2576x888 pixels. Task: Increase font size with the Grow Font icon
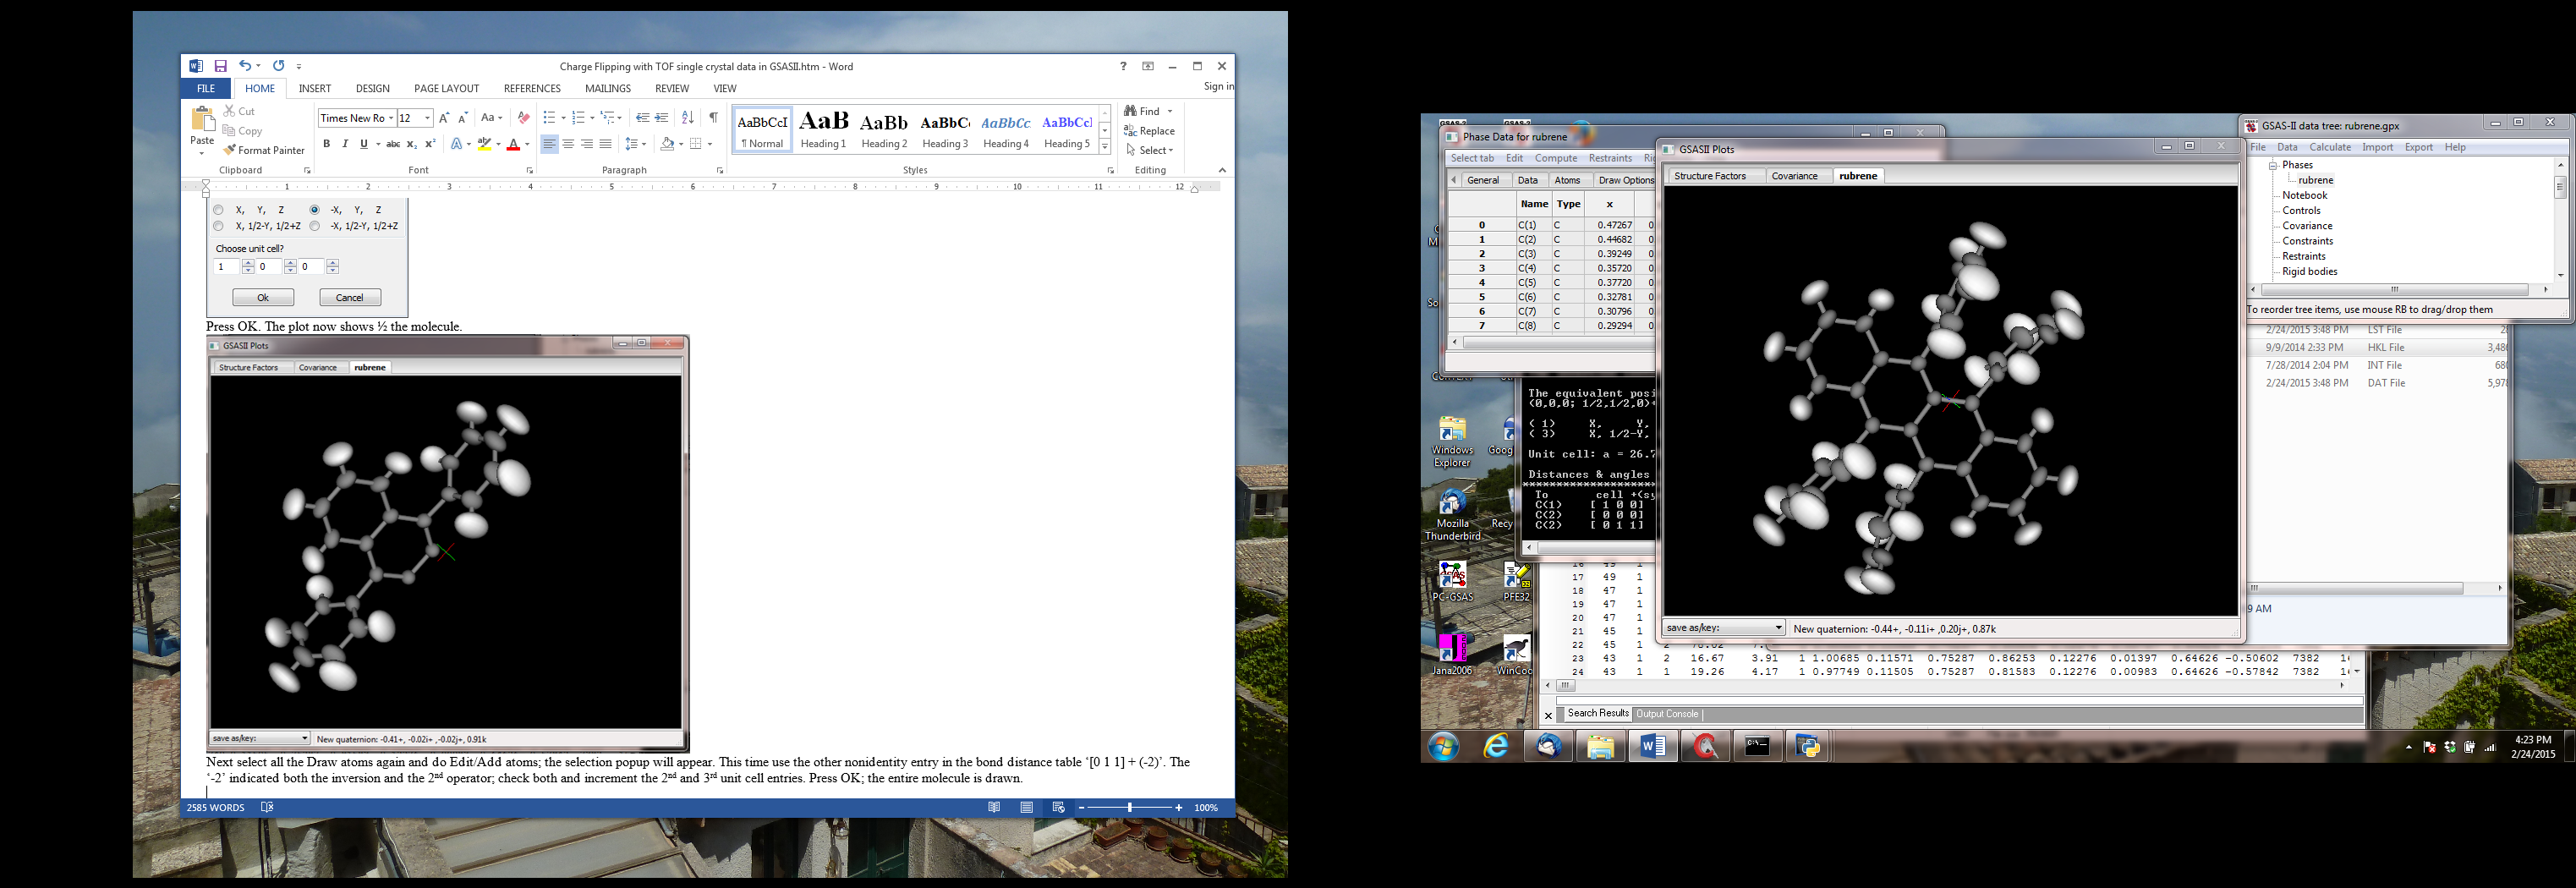444,118
